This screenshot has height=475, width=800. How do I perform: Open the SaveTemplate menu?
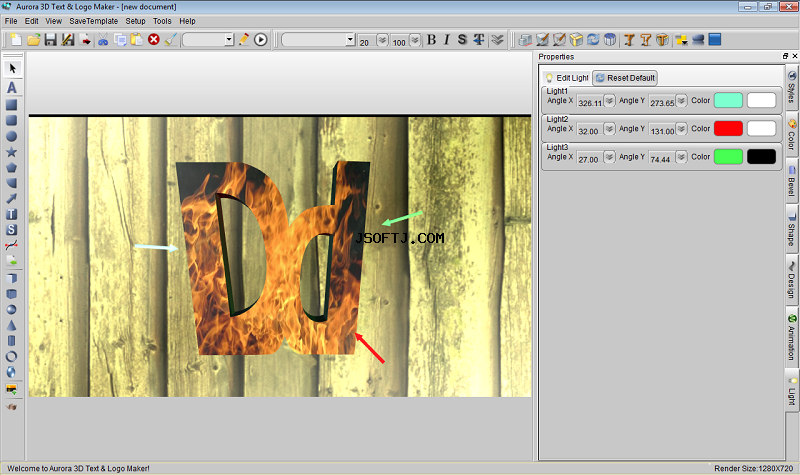tap(93, 21)
